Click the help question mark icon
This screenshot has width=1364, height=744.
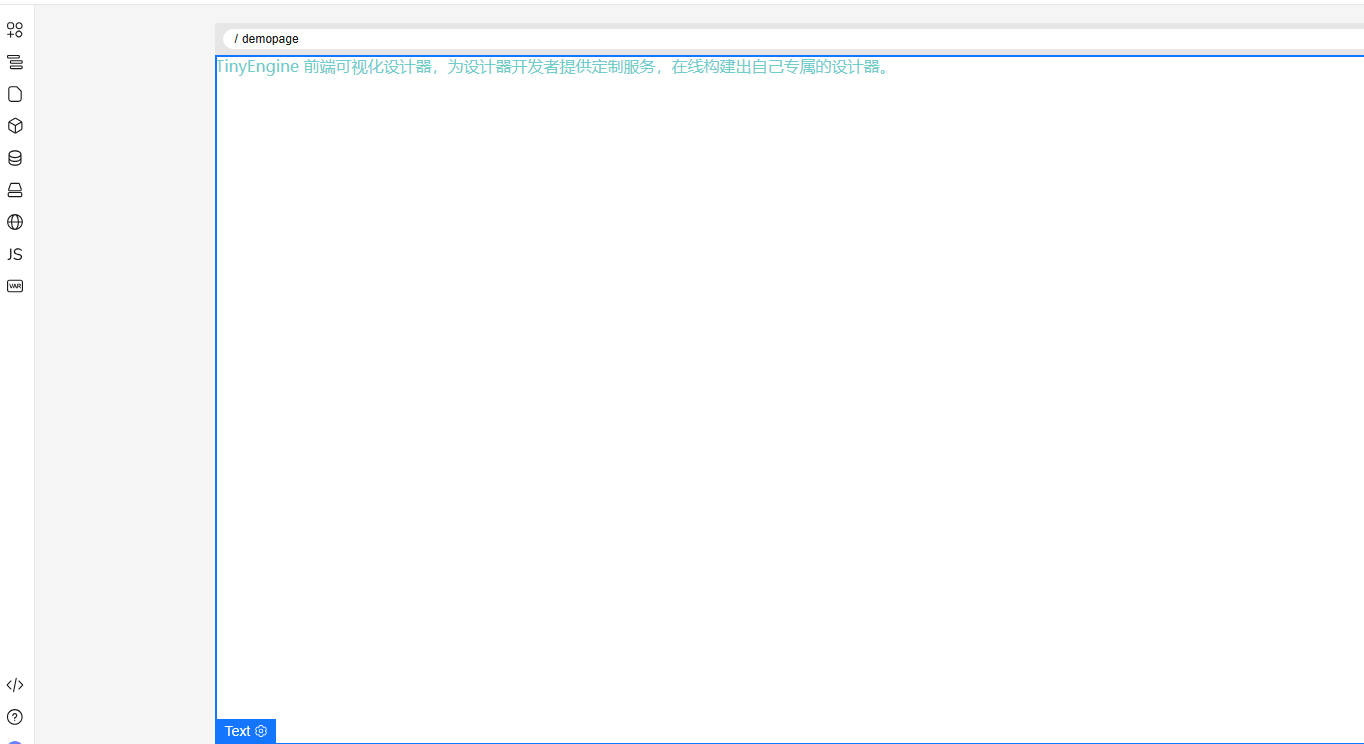15,717
